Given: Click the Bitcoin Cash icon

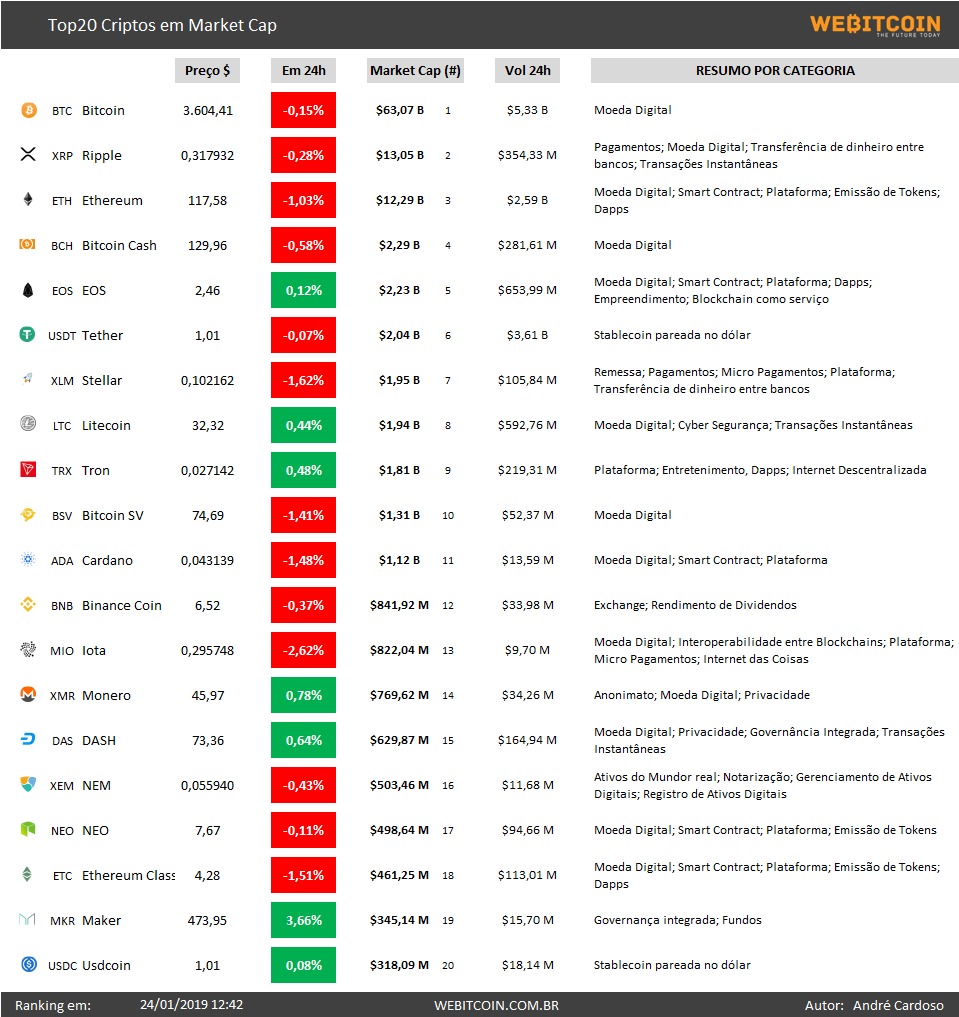Looking at the screenshot, I should click(27, 244).
